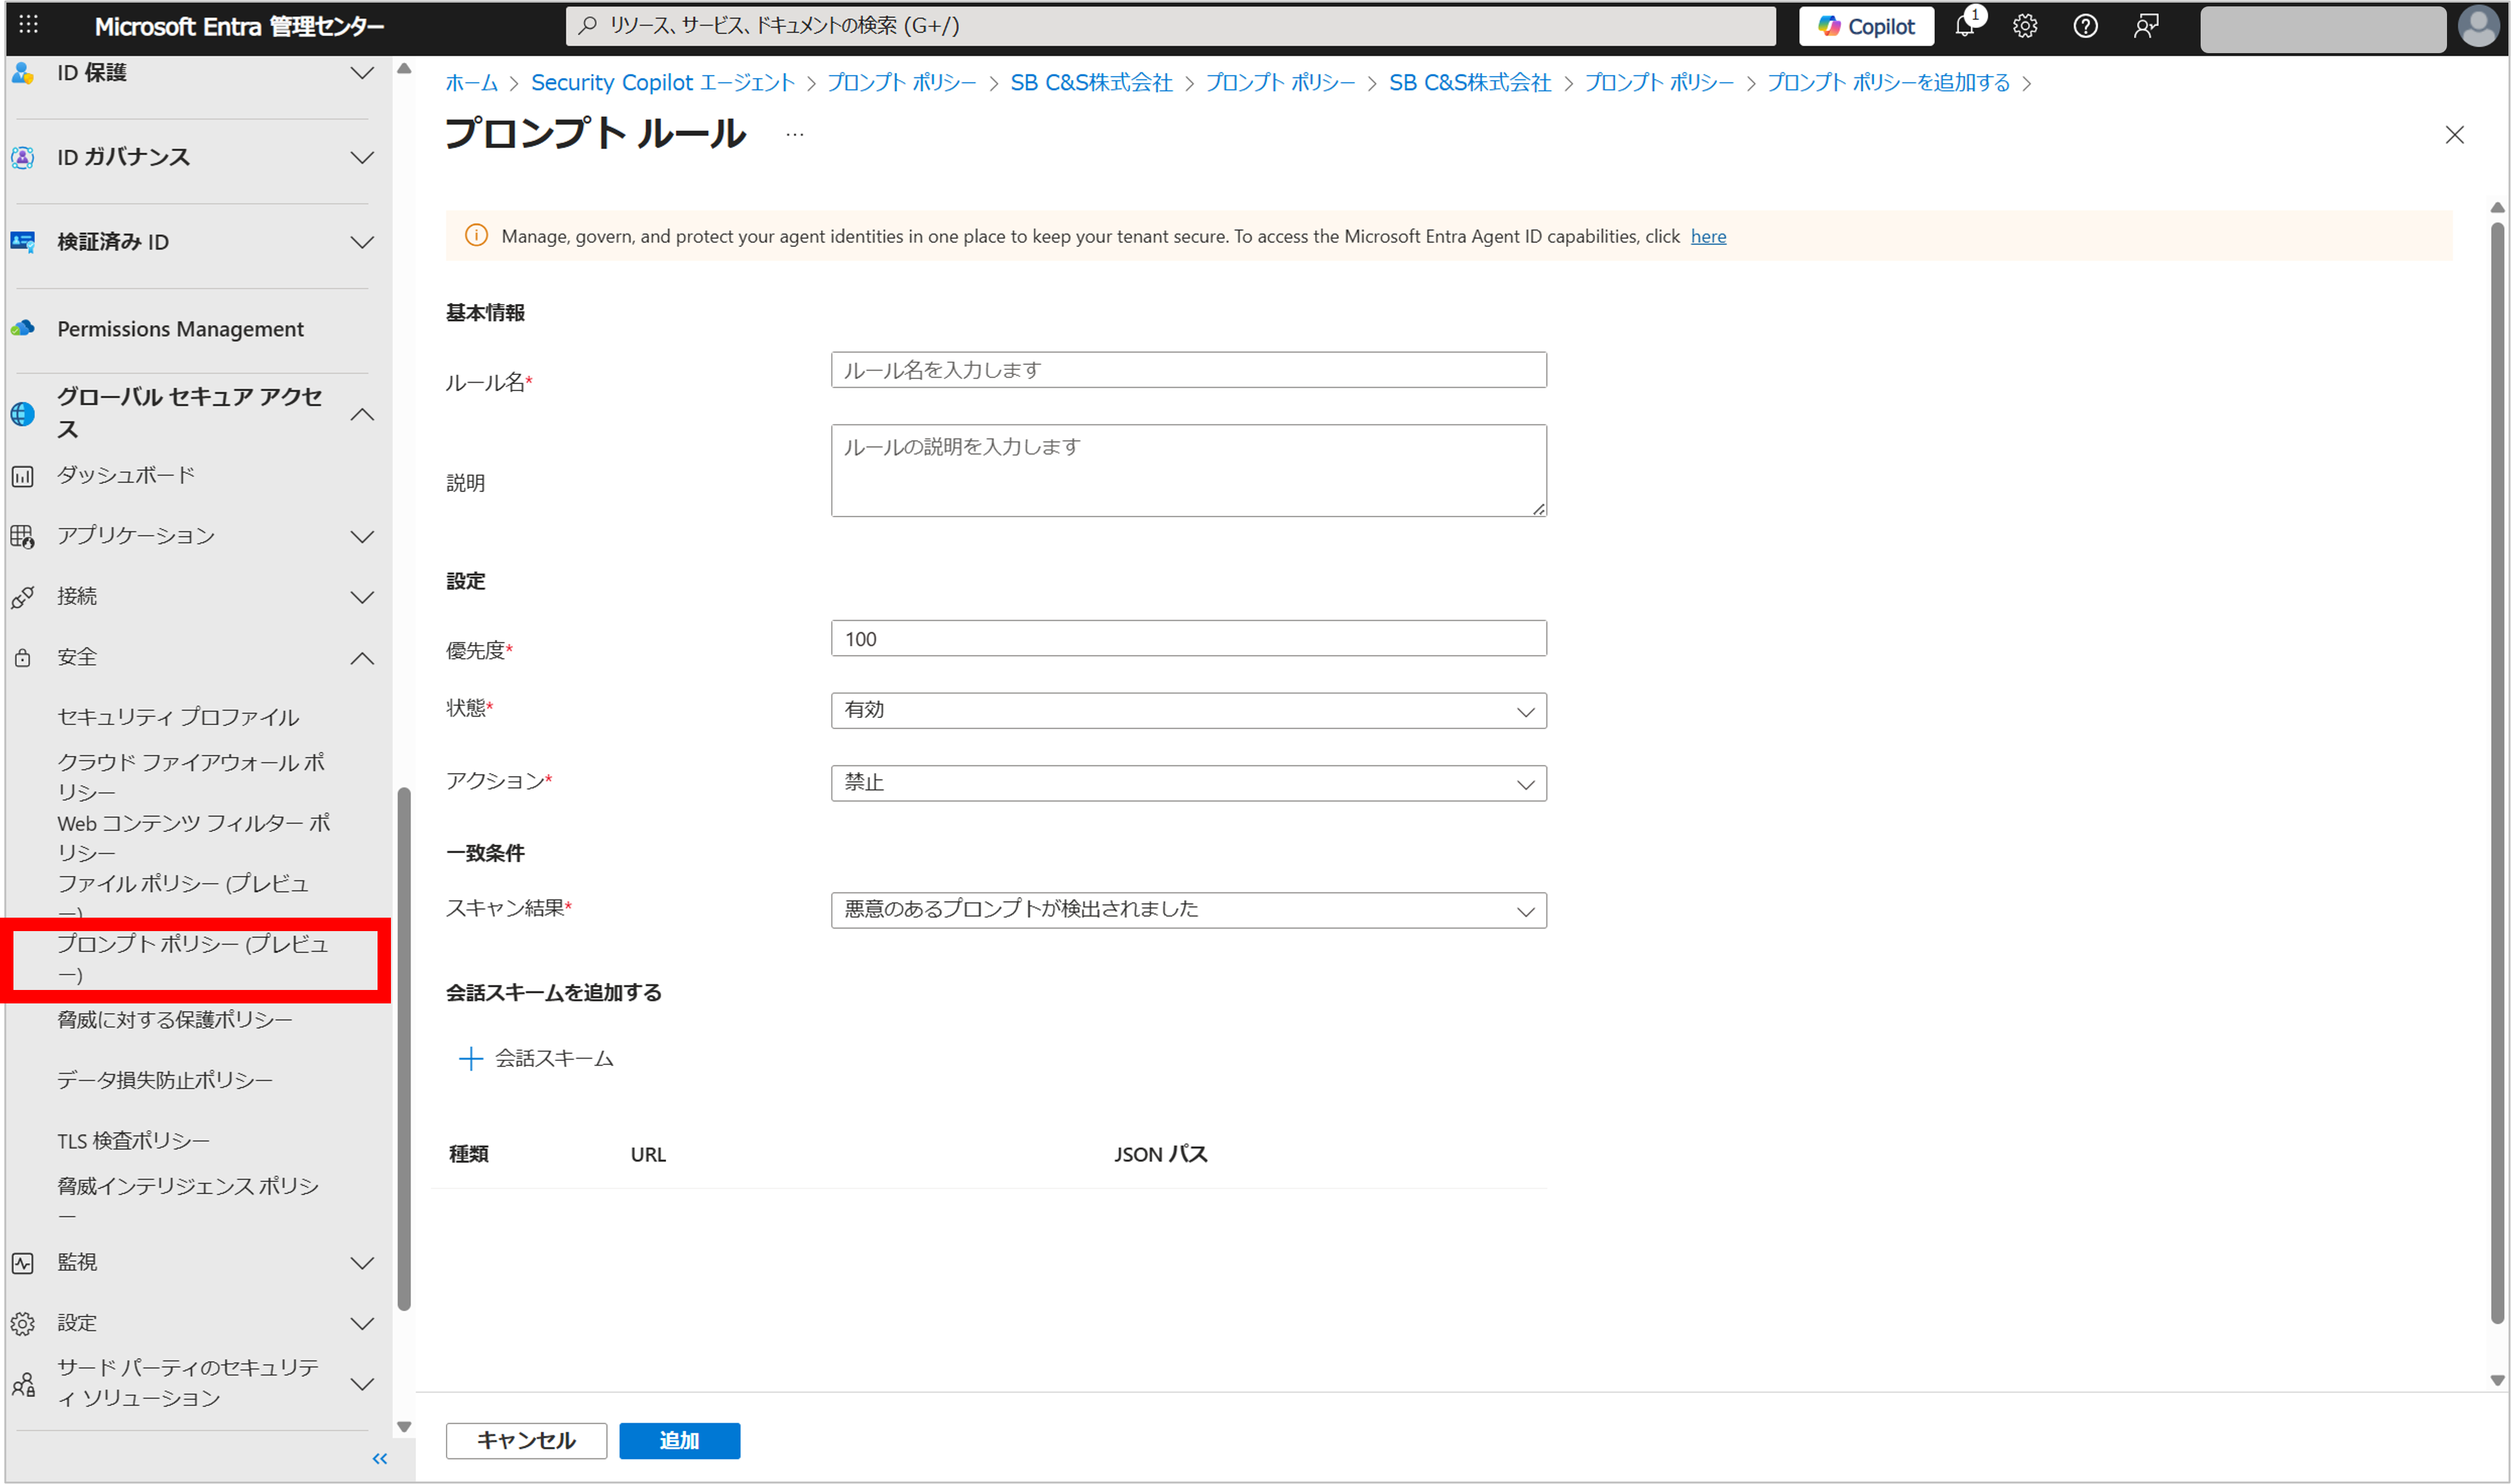Click the help question mark icon
This screenshot has width=2511, height=1484.
click(x=2085, y=26)
